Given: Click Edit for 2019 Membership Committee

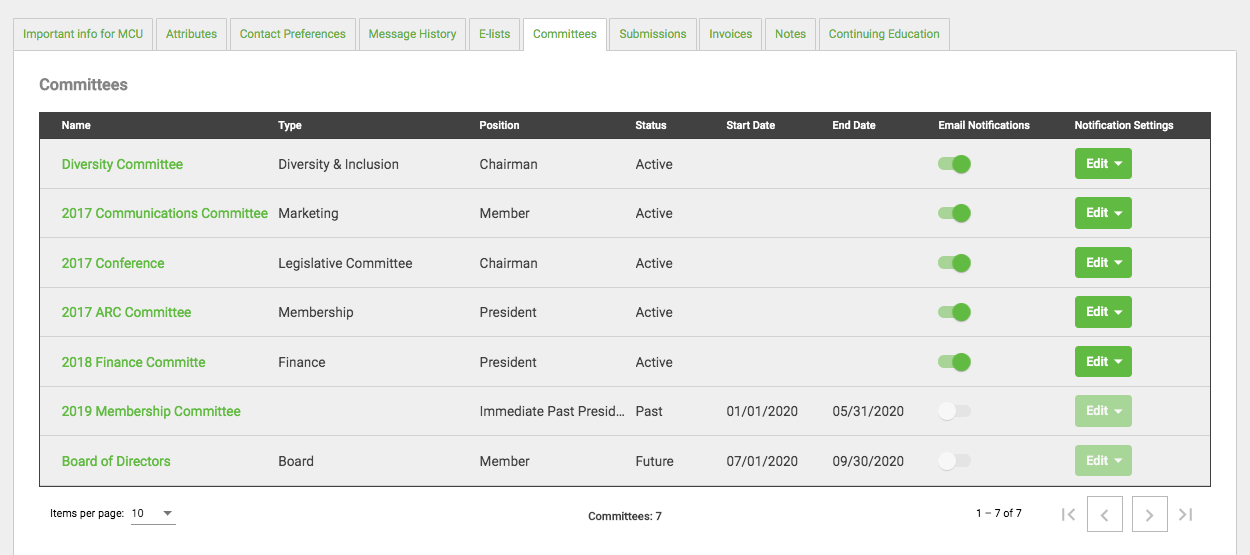Looking at the screenshot, I should pyautogui.click(x=1103, y=411).
